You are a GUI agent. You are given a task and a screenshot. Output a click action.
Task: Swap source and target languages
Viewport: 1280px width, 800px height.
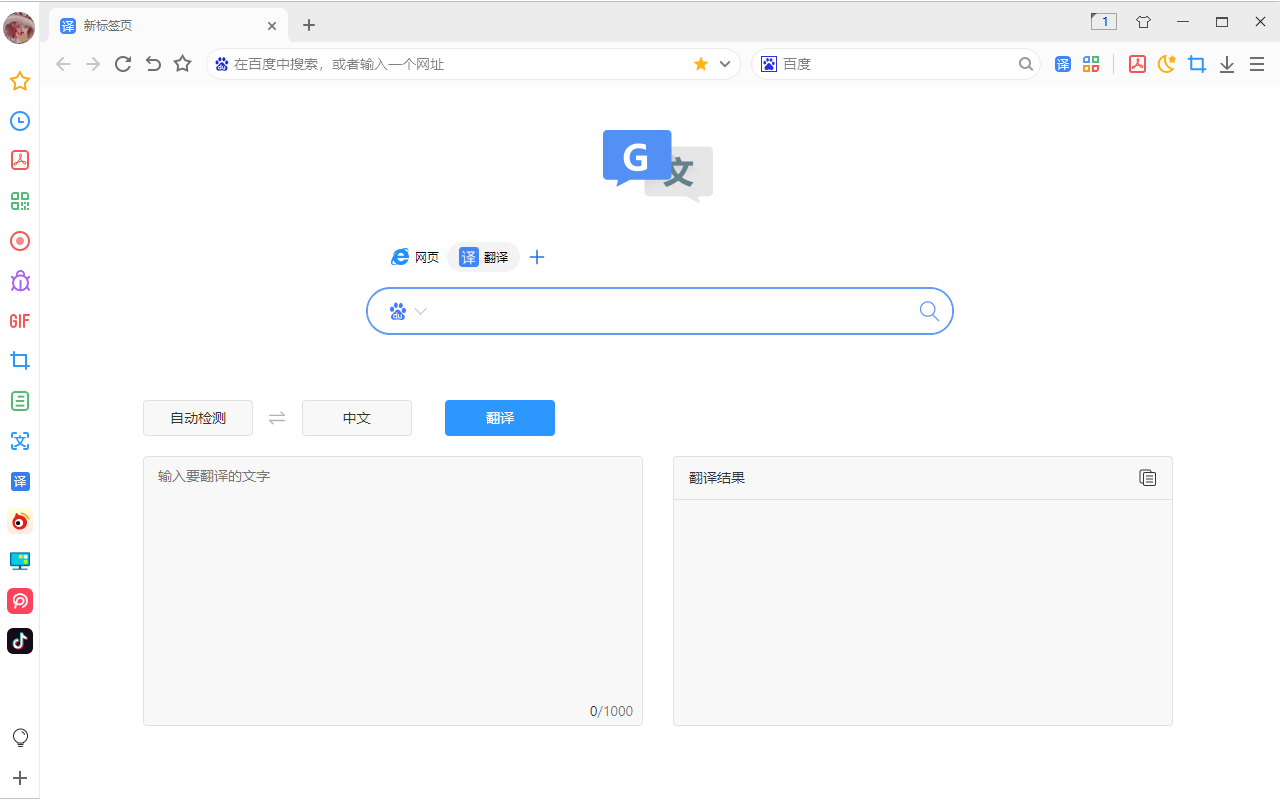(277, 418)
